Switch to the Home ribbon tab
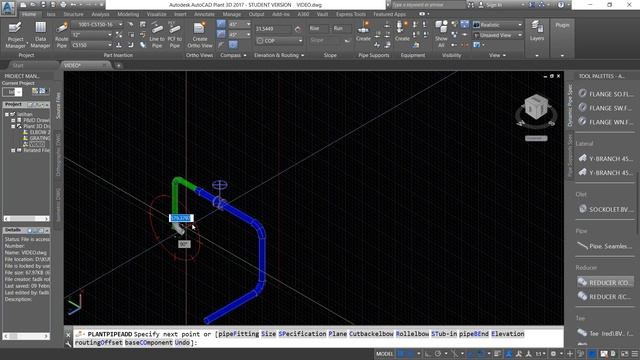The width and height of the screenshot is (640, 360). (x=29, y=14)
